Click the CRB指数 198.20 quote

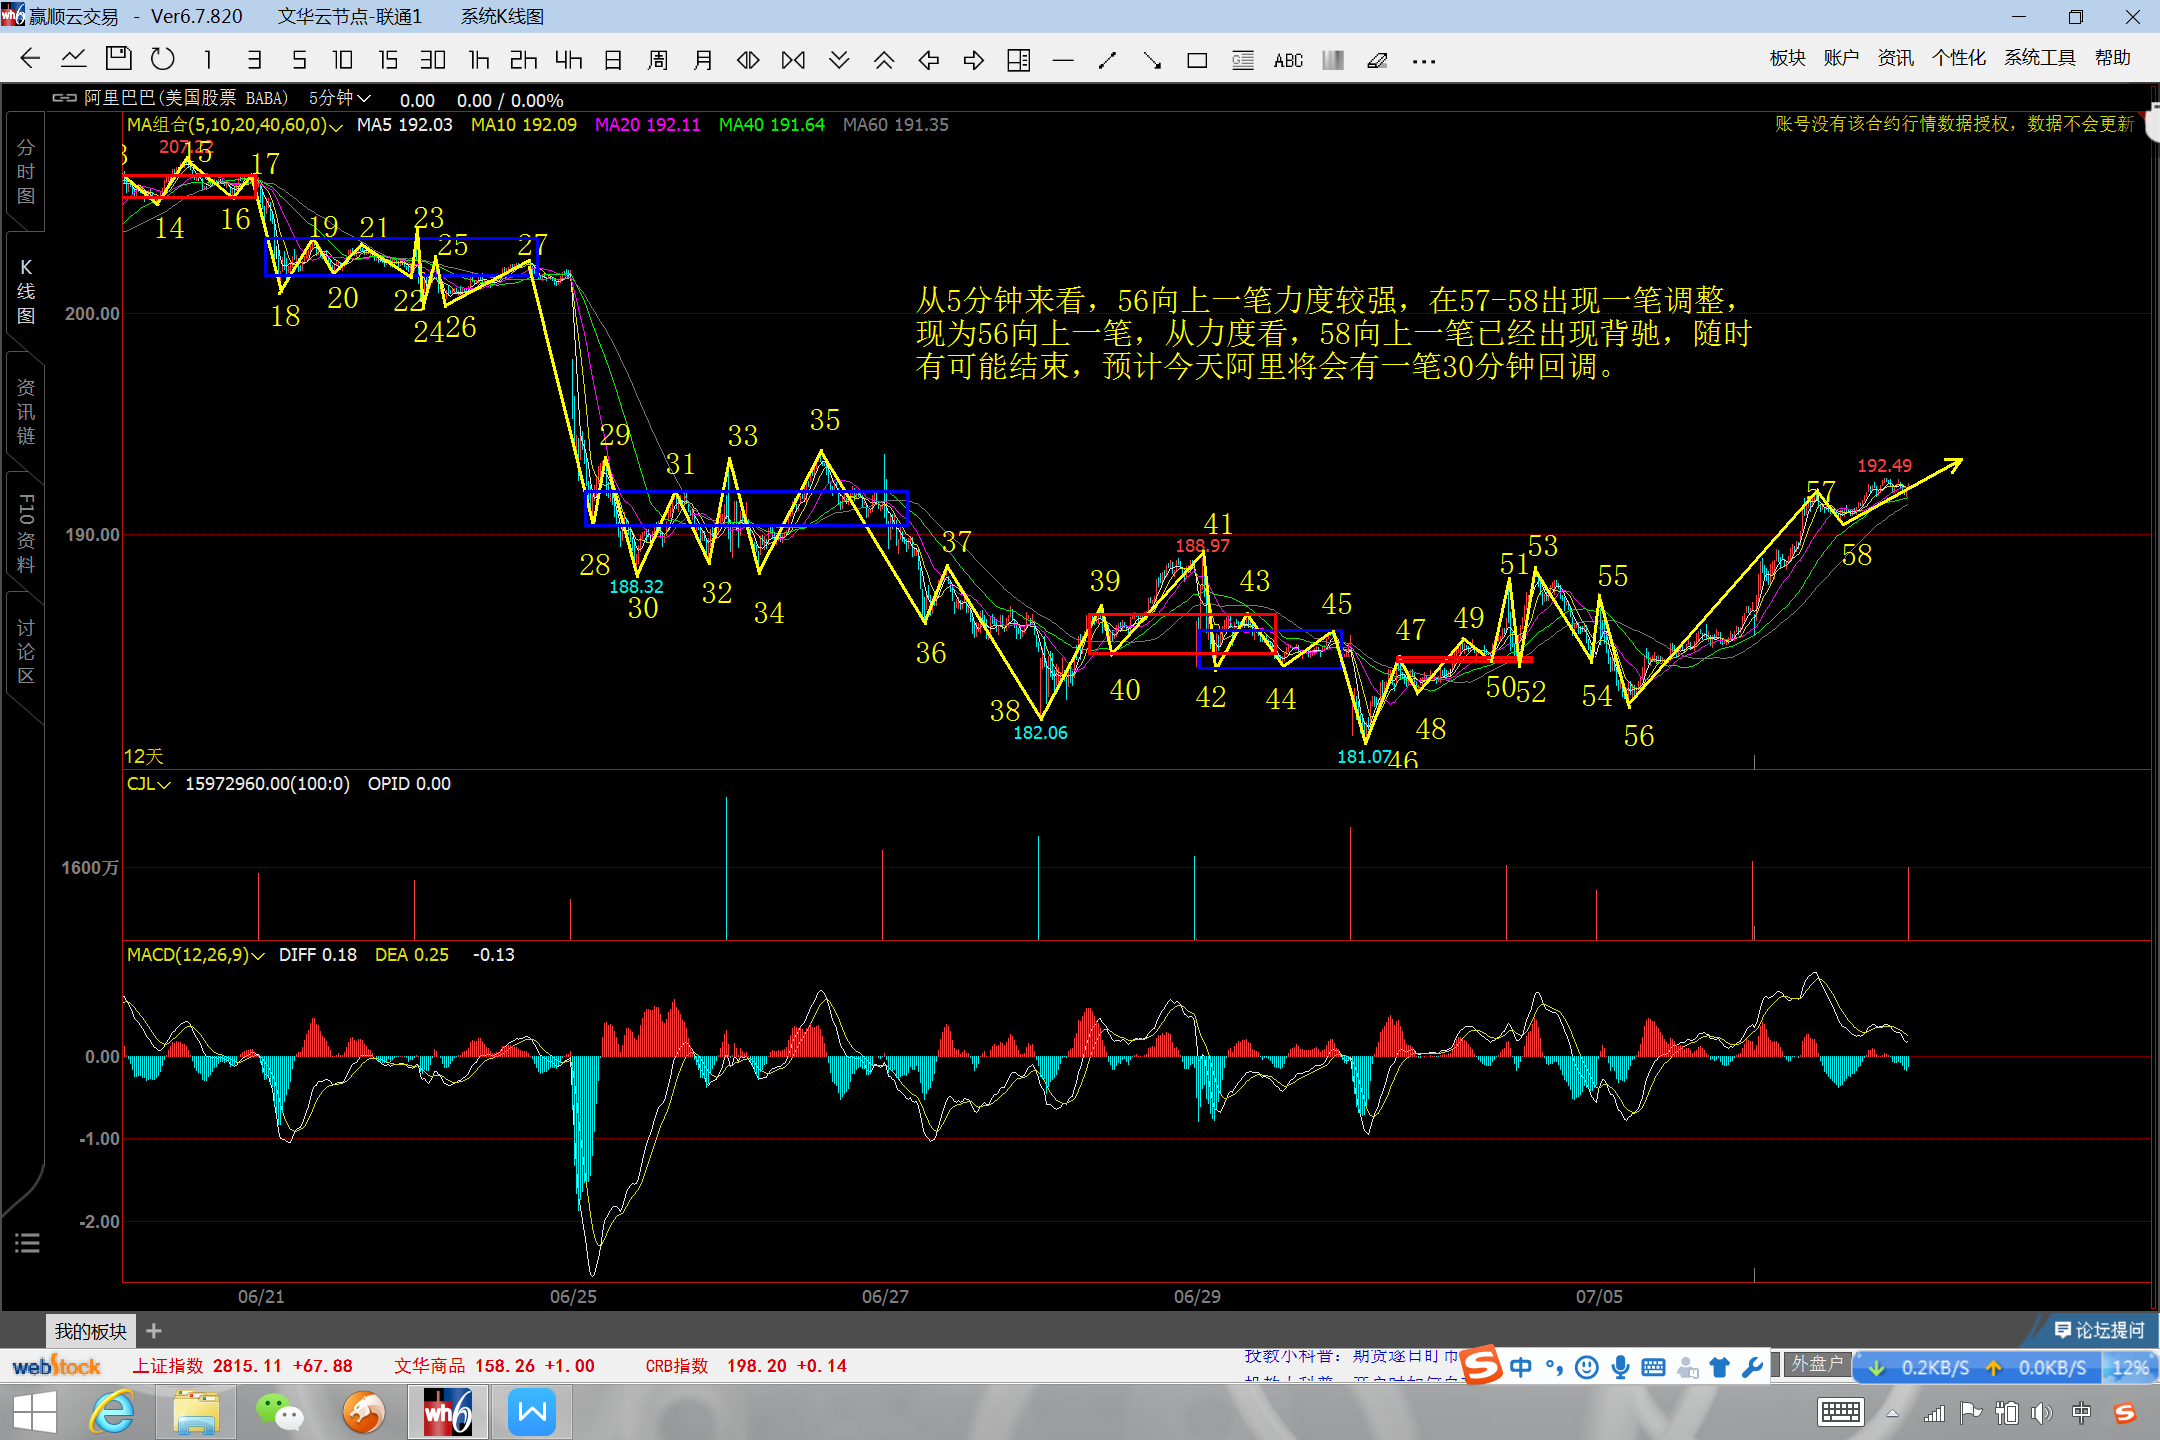[746, 1366]
